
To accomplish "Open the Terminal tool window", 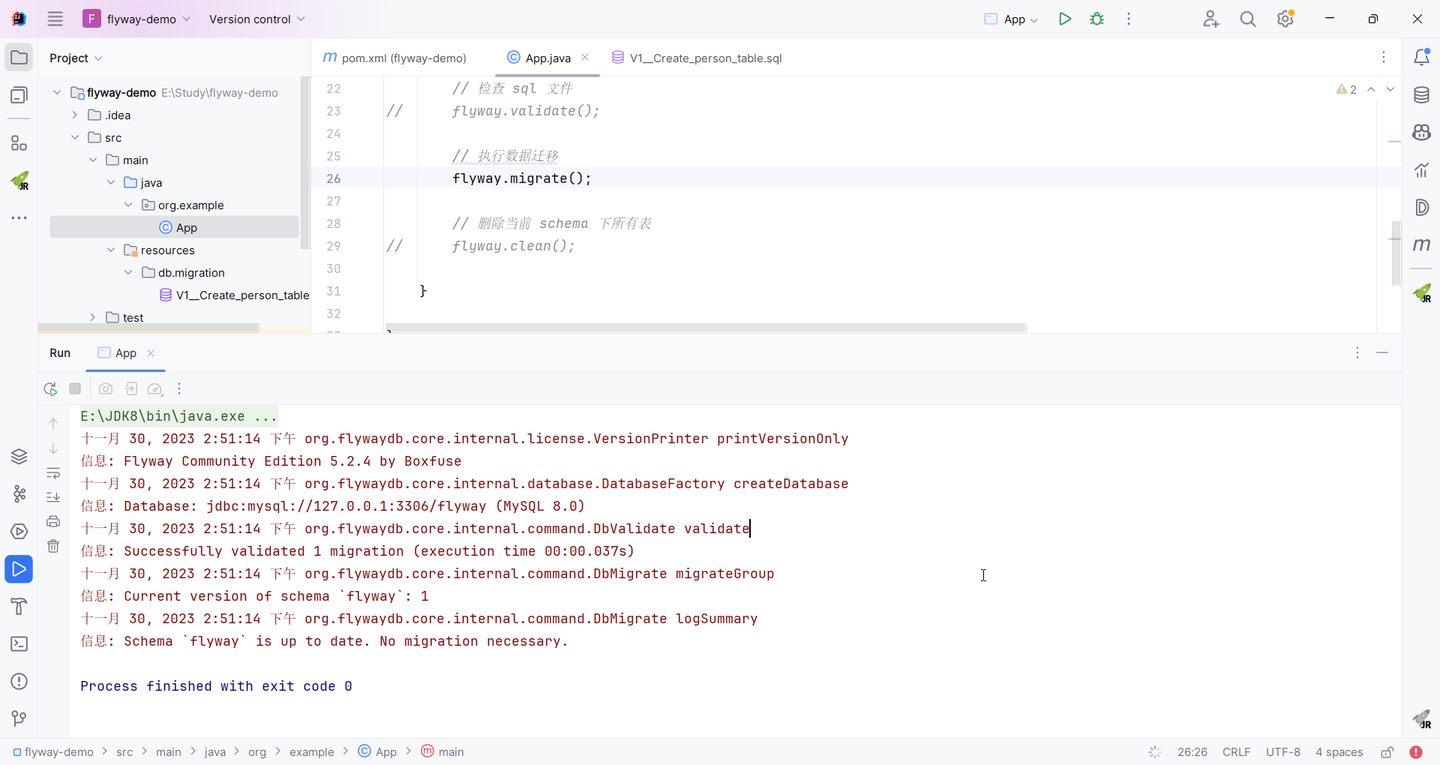I will tap(19, 644).
